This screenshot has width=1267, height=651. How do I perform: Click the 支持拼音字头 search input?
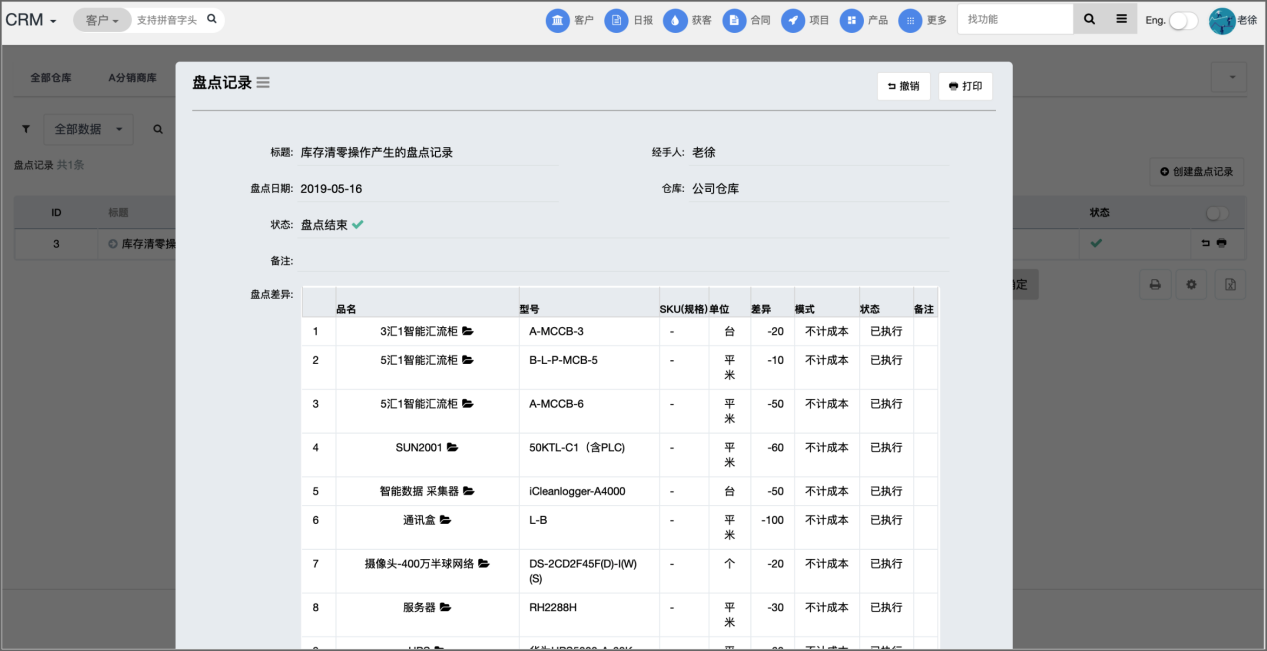coord(168,20)
